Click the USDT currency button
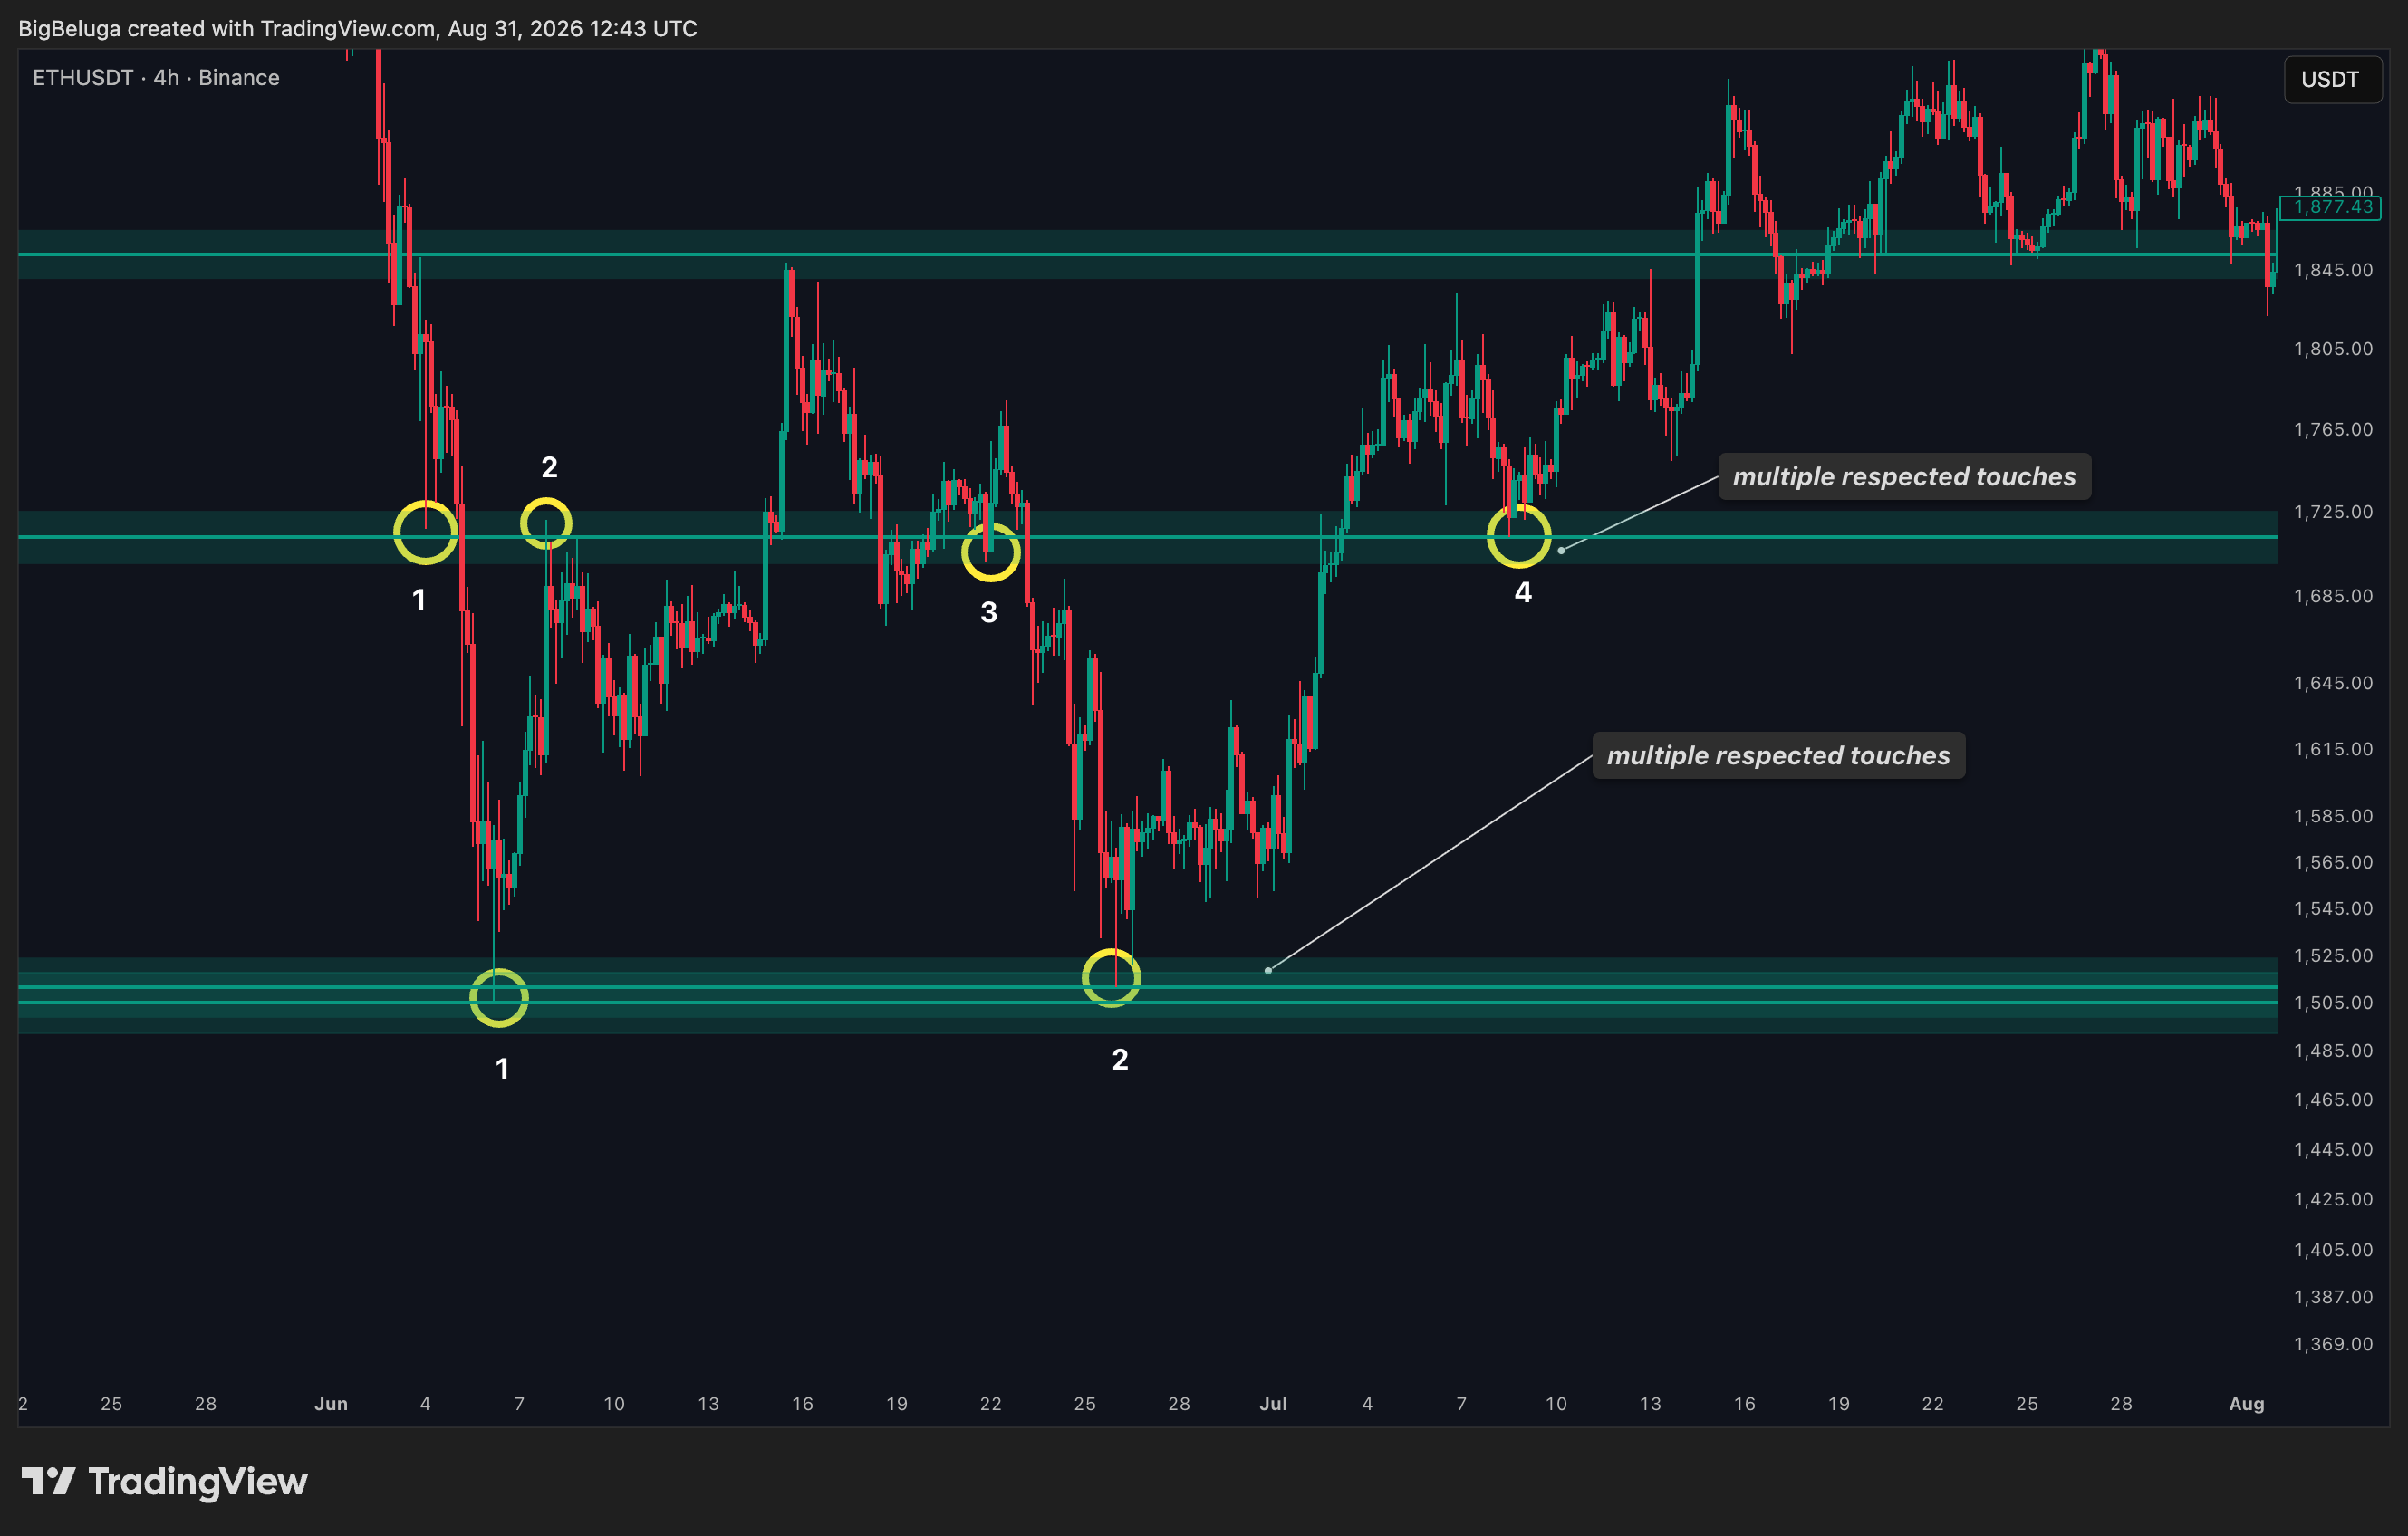The width and height of the screenshot is (2408, 1536). coord(2332,79)
